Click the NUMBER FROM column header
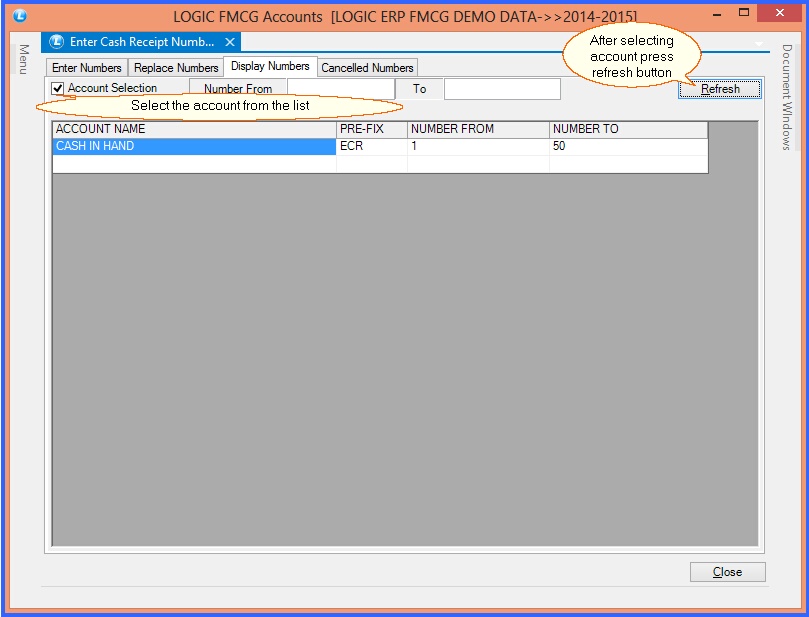 click(x=478, y=129)
